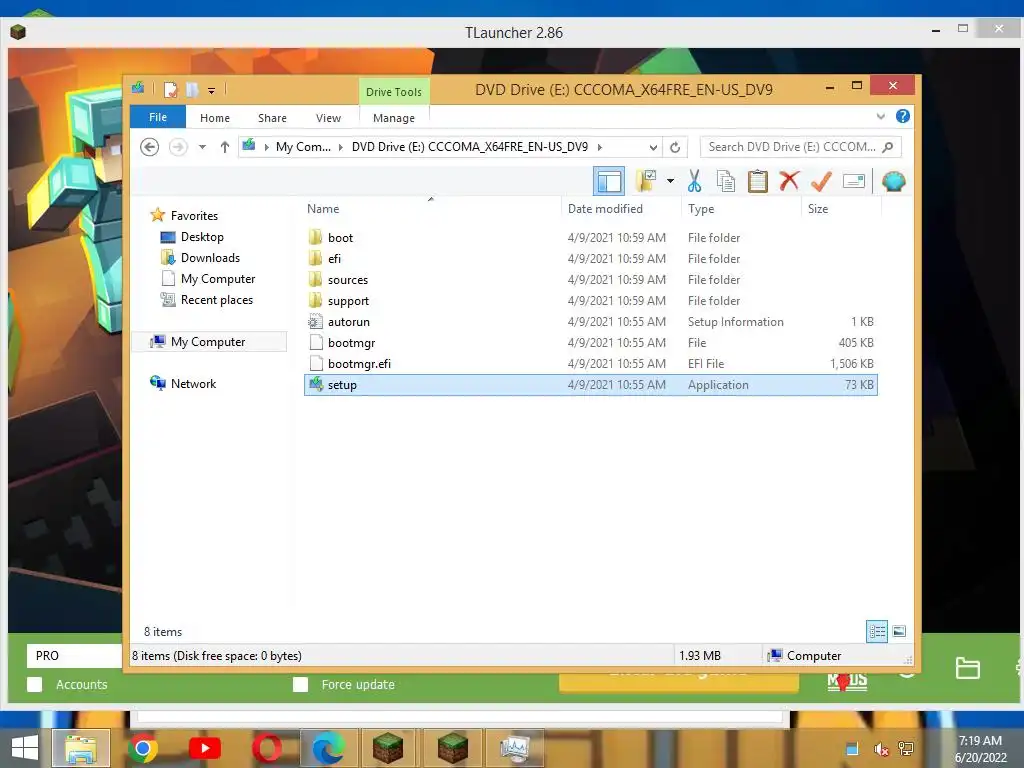Select the highlighted My Computer tree node
This screenshot has width=1024, height=768.
coord(209,342)
